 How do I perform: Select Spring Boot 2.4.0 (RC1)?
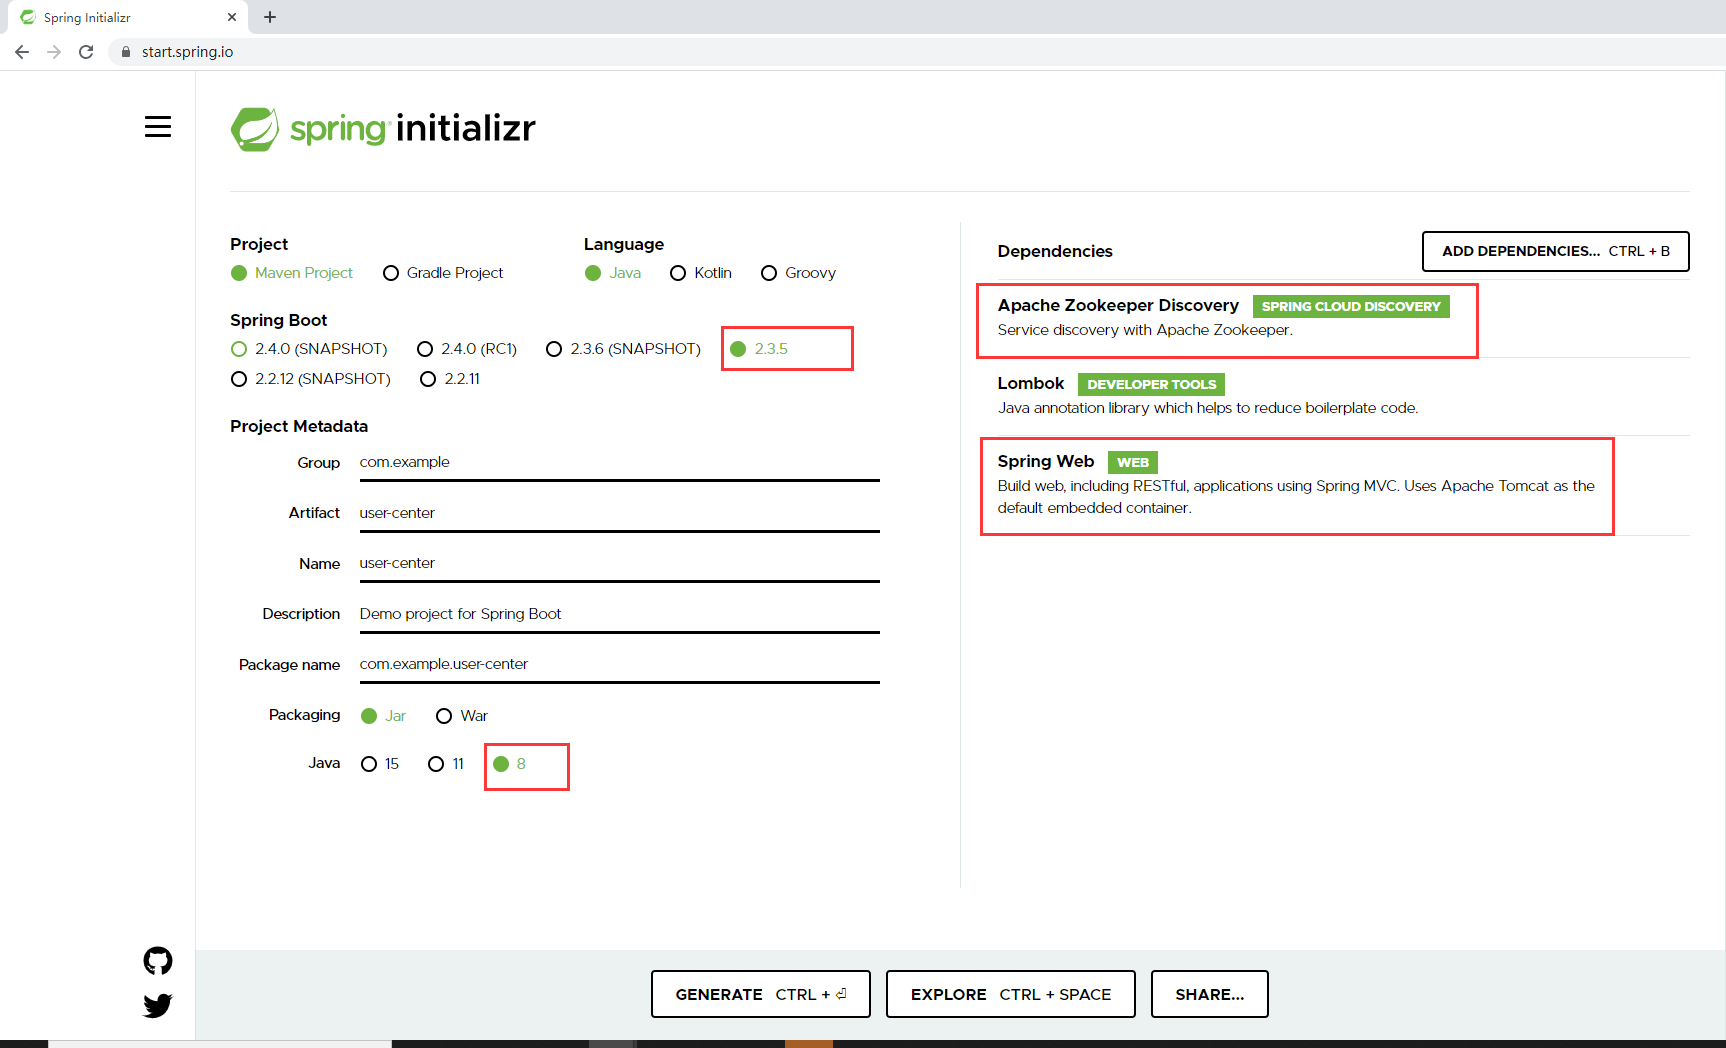click(467, 349)
